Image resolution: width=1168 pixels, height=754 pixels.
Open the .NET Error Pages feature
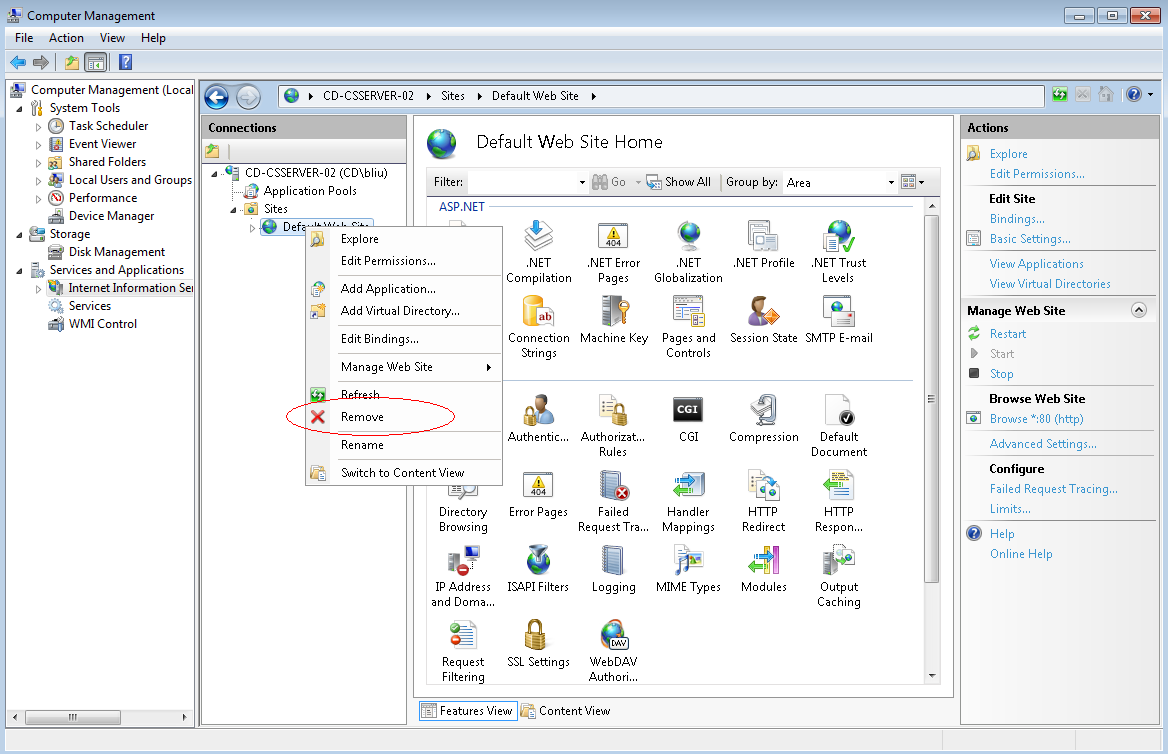coord(613,252)
